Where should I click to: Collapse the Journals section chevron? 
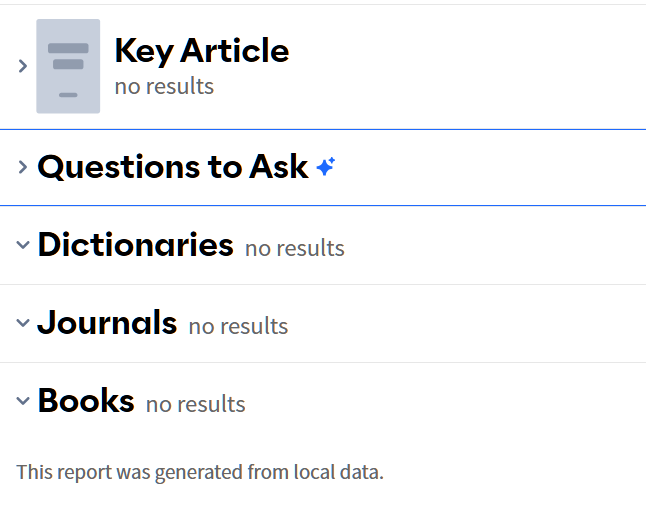(23, 323)
